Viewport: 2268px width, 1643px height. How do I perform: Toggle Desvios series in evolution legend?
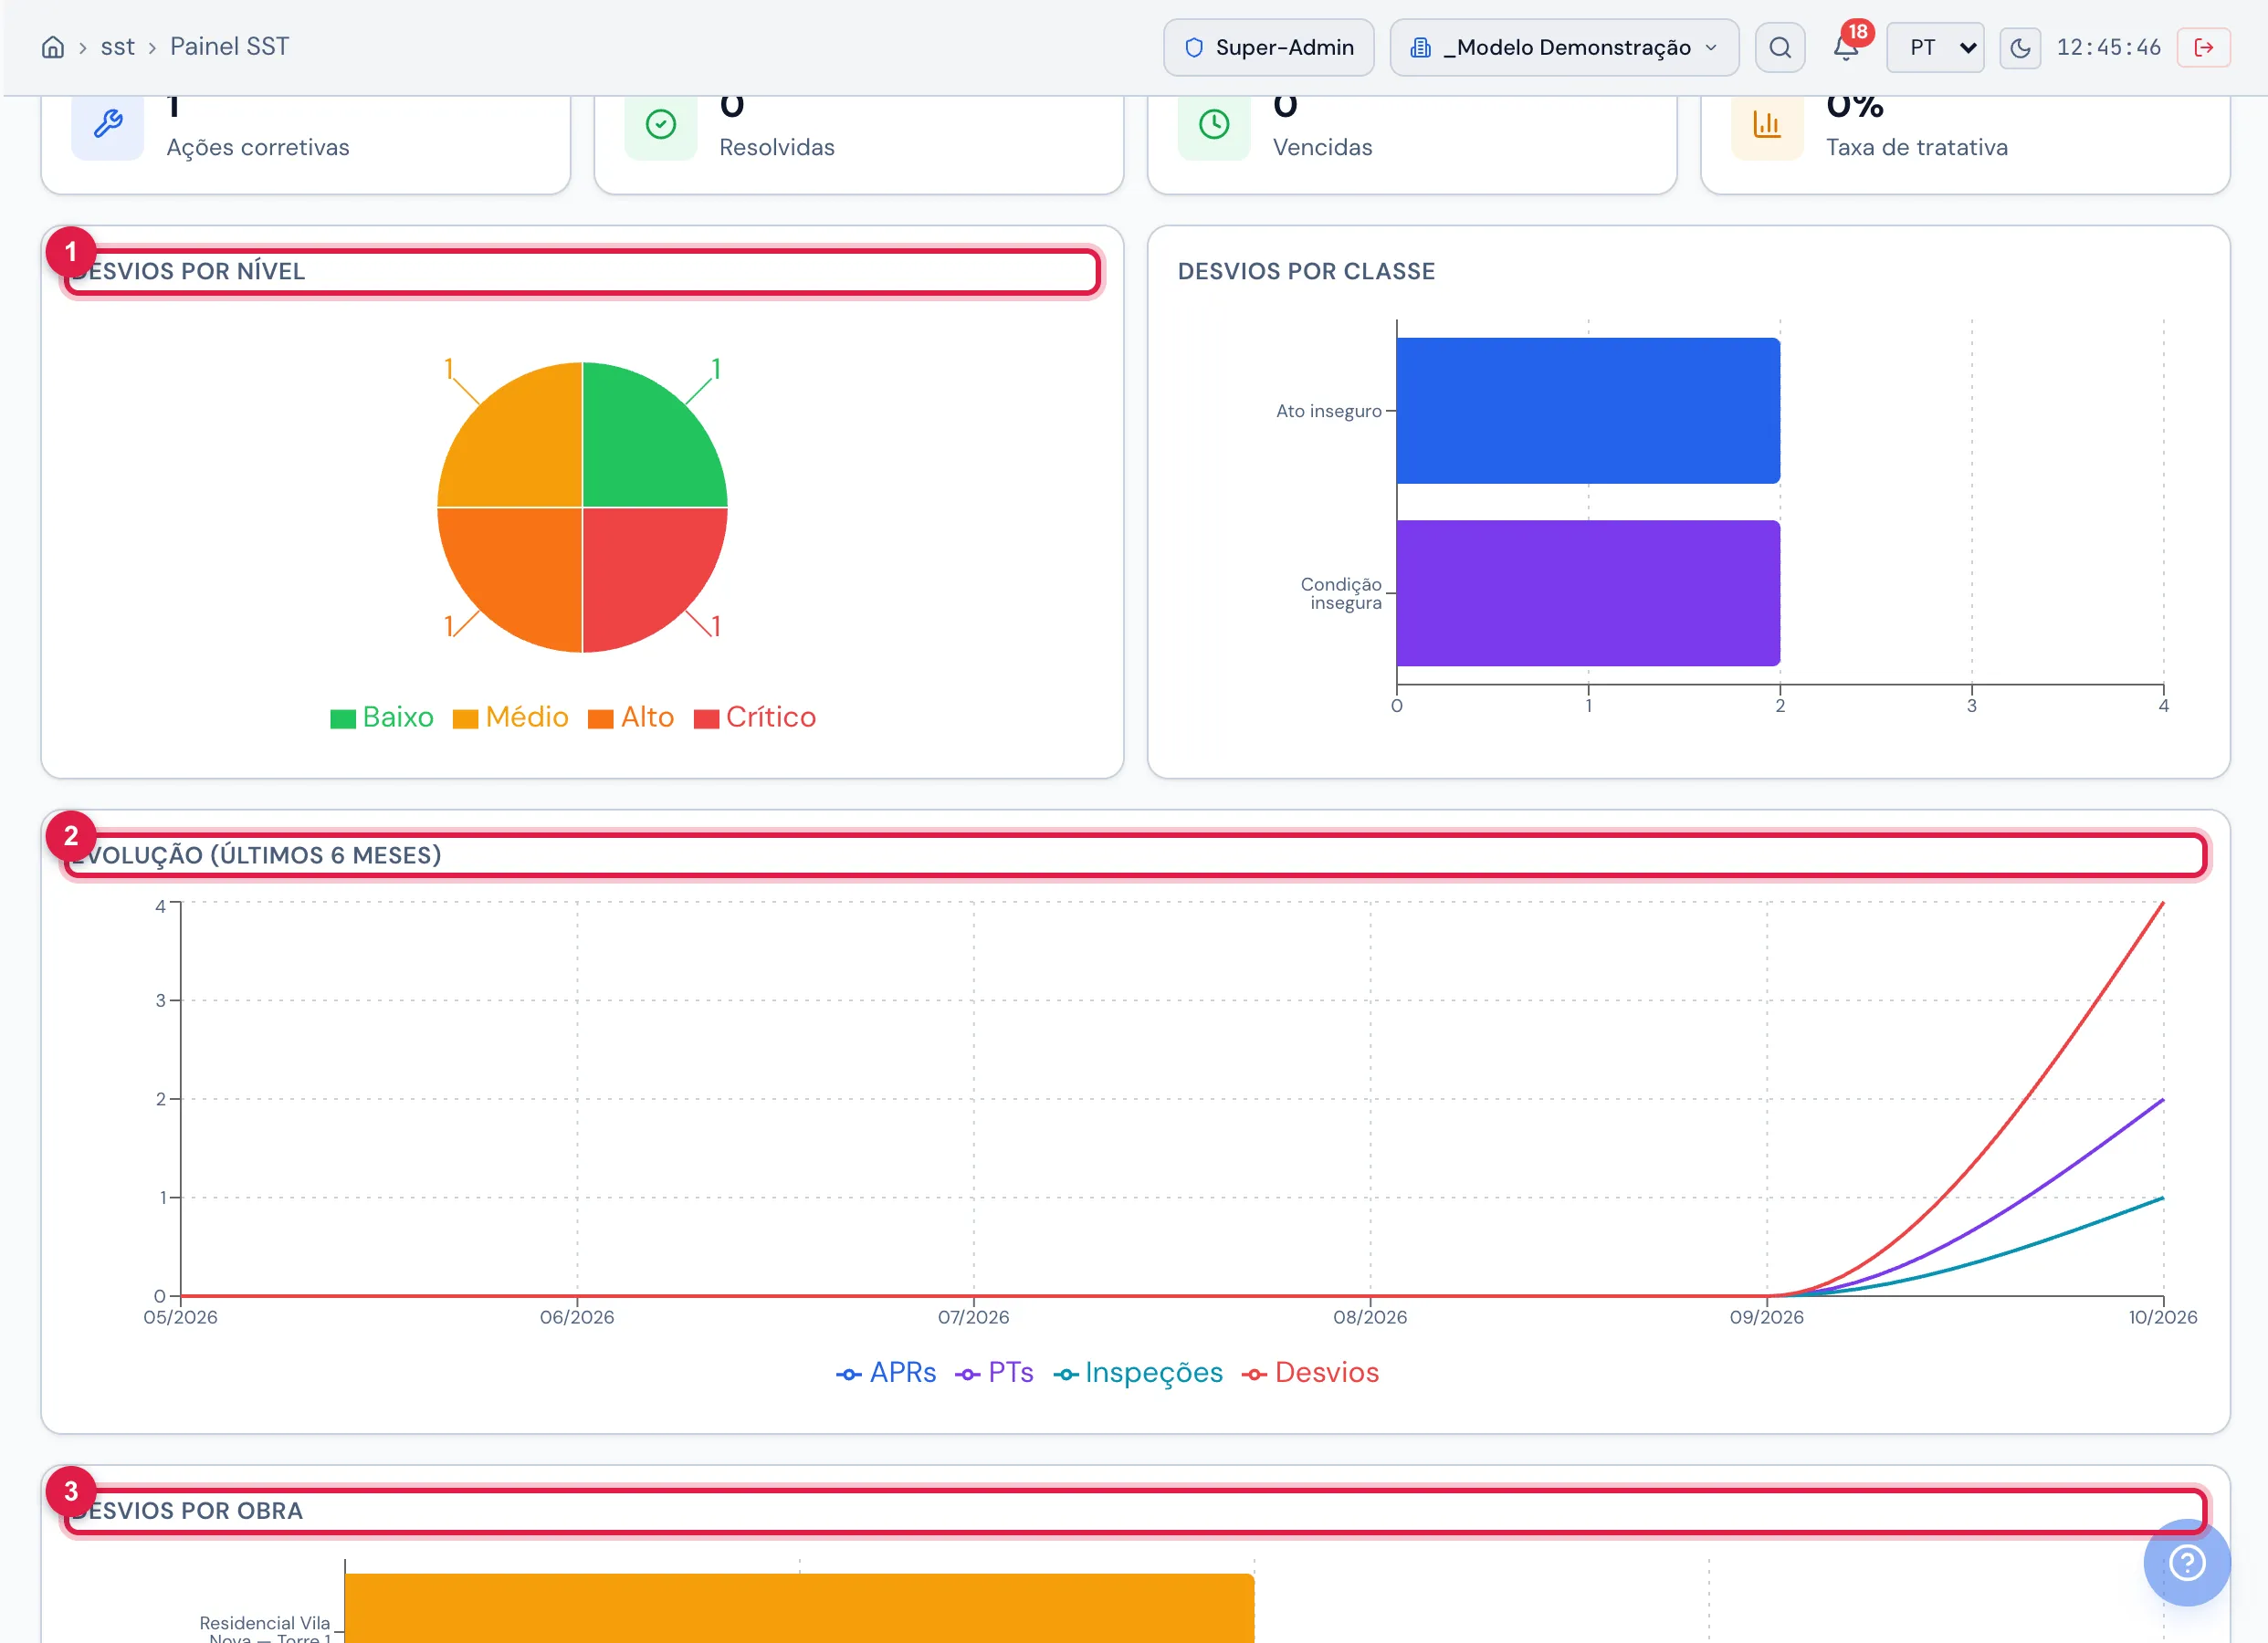coord(1310,1373)
